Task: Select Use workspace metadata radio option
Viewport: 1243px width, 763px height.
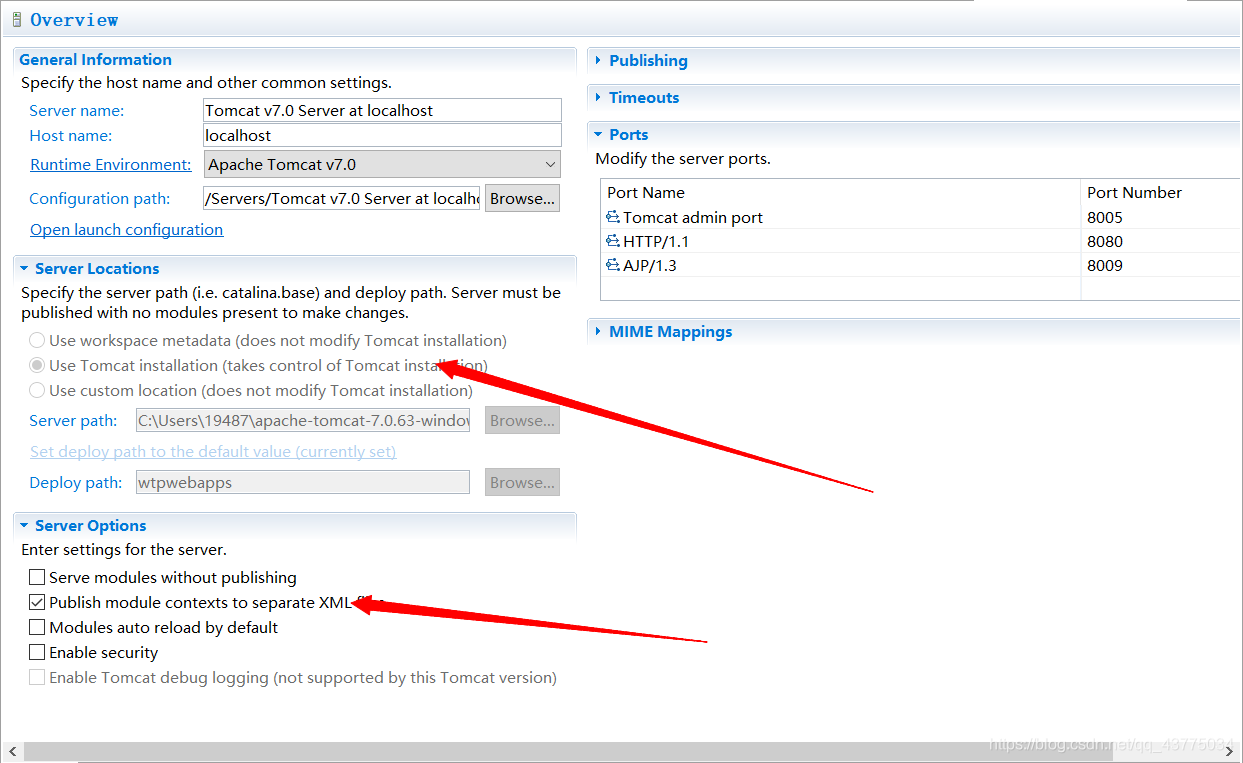Action: point(37,340)
